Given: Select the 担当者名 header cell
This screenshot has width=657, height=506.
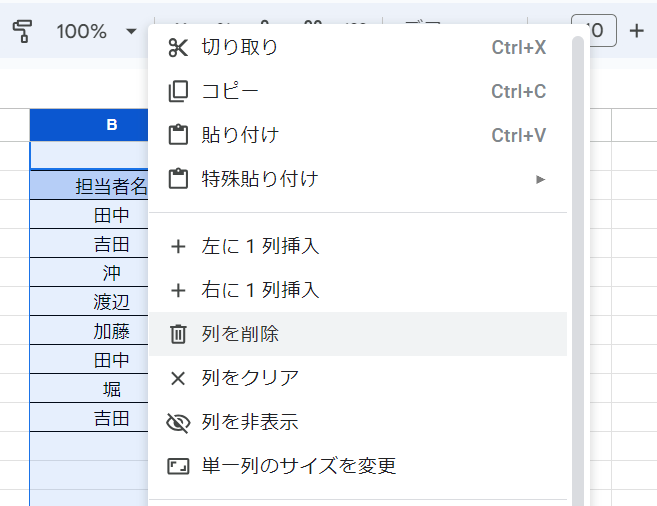Looking at the screenshot, I should click(89, 186).
